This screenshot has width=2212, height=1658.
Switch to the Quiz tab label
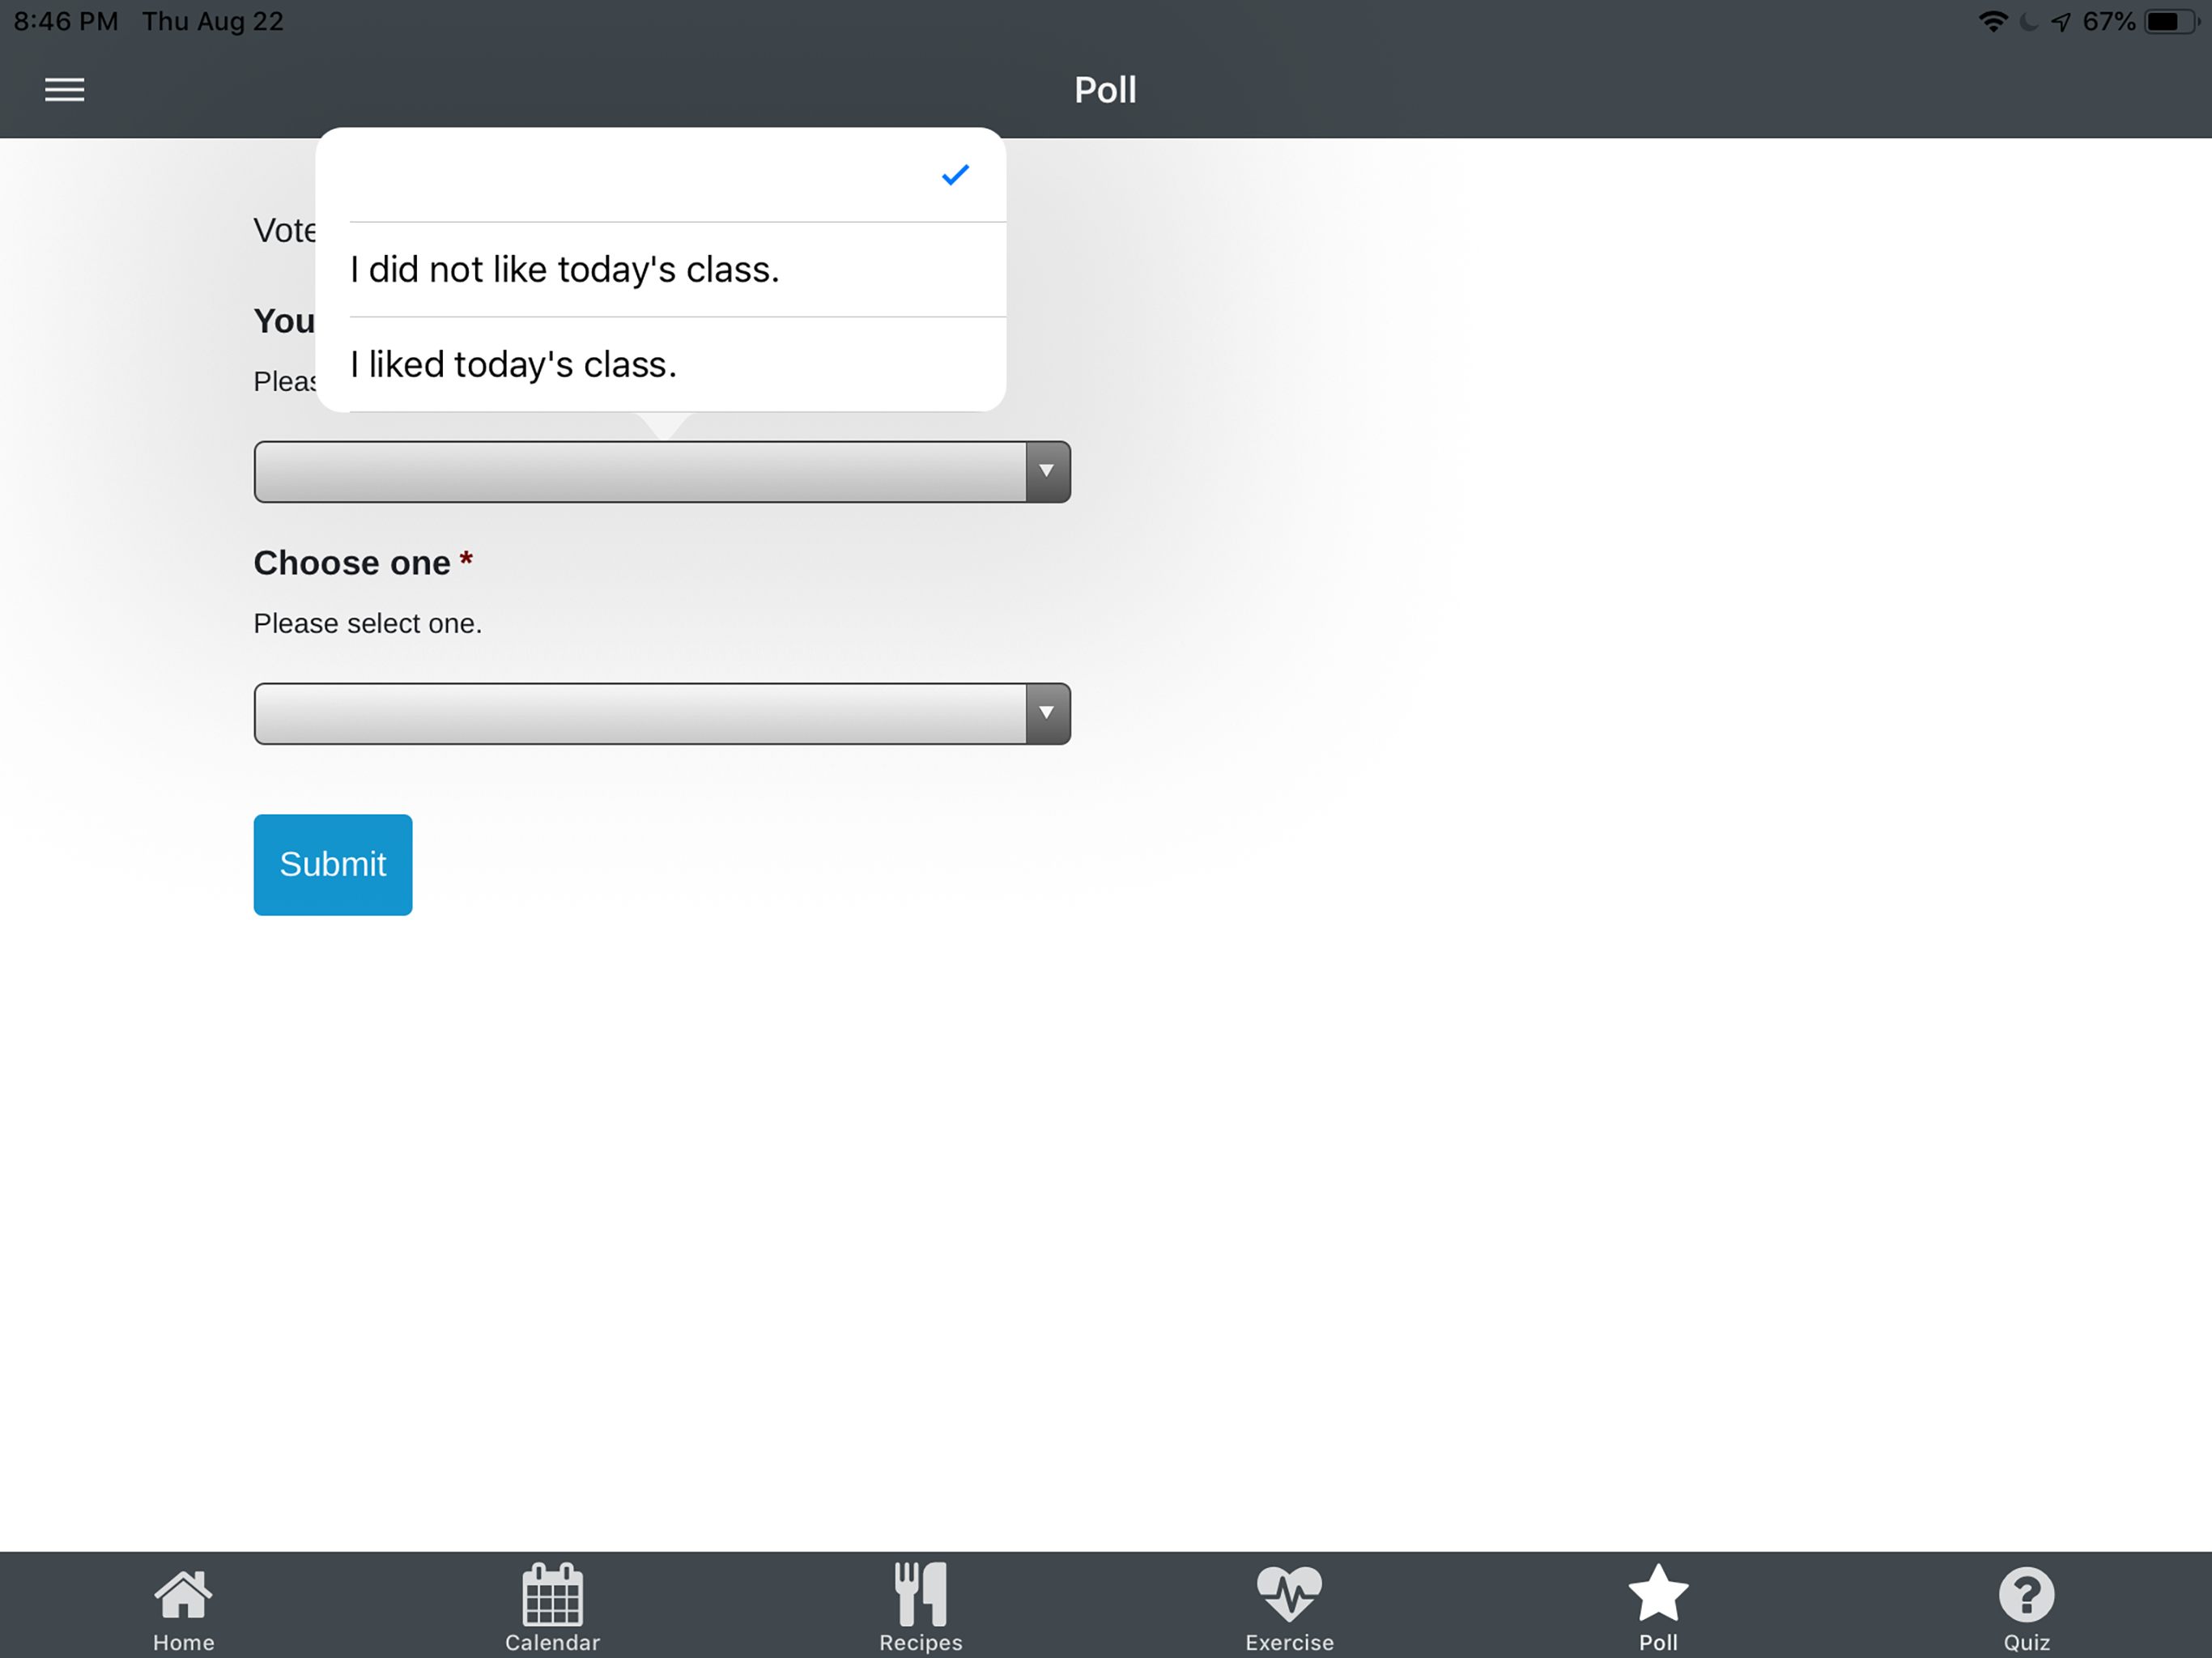[2026, 1643]
